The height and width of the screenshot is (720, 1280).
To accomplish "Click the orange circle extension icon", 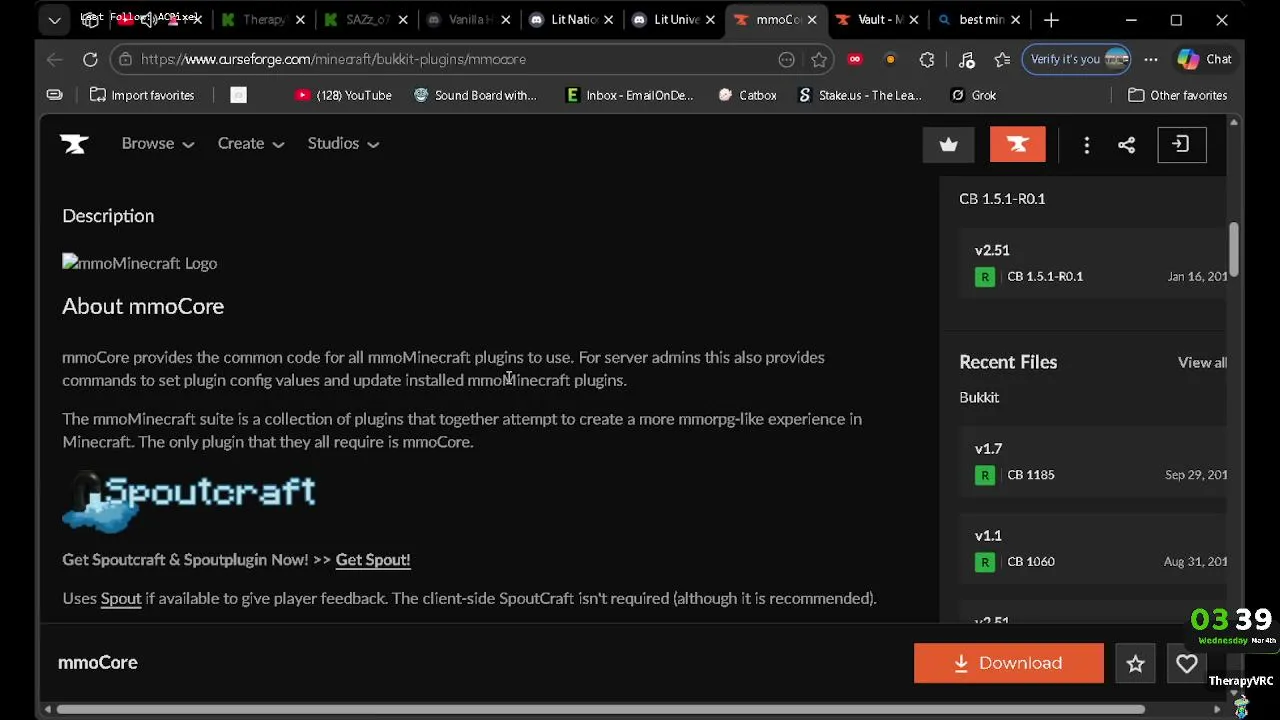I will click(x=890, y=59).
